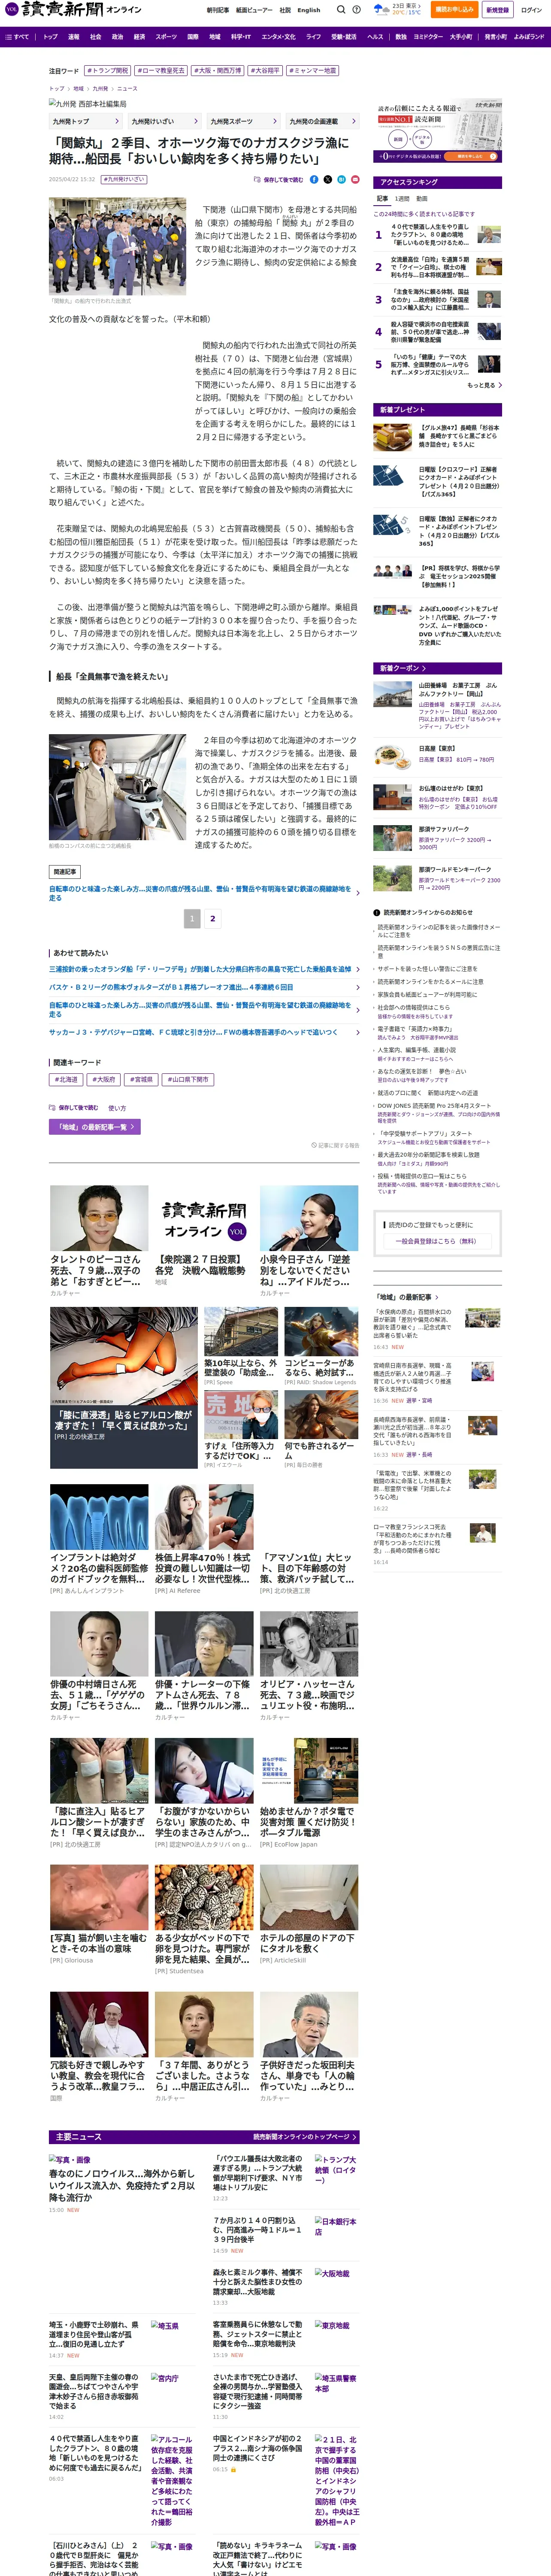Click the #山口県下関市 related keyword tag
551x2576 pixels.
(188, 1080)
